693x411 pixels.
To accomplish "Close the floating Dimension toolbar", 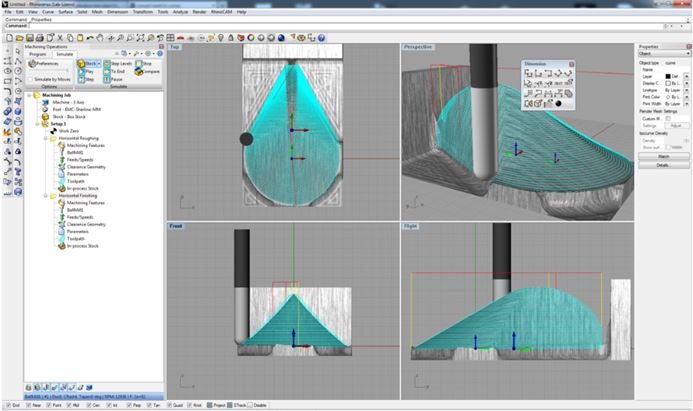I will [572, 63].
